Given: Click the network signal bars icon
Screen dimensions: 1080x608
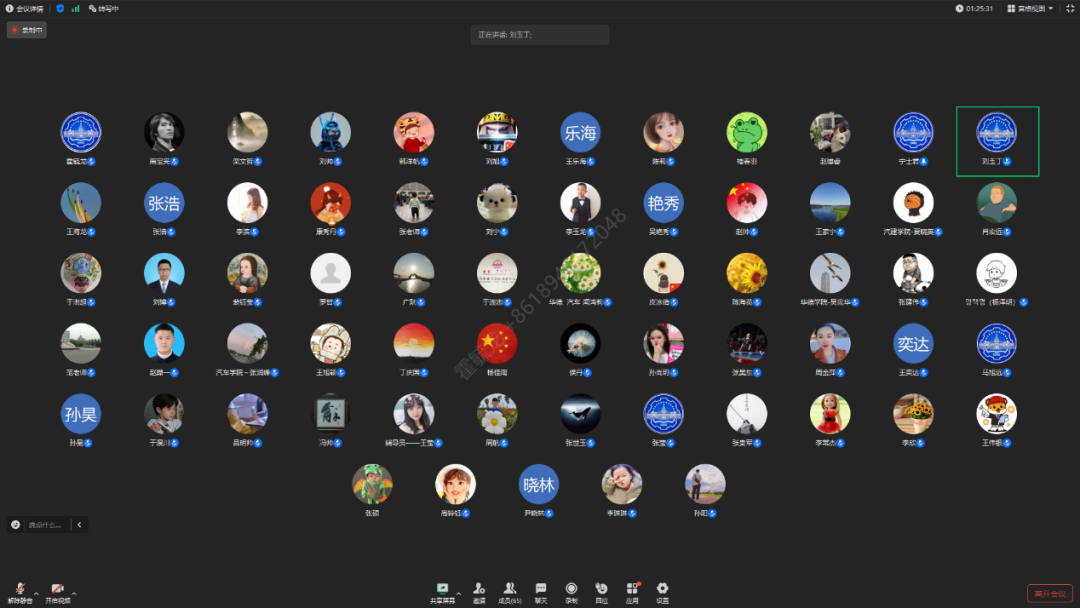Looking at the screenshot, I should (x=75, y=8).
